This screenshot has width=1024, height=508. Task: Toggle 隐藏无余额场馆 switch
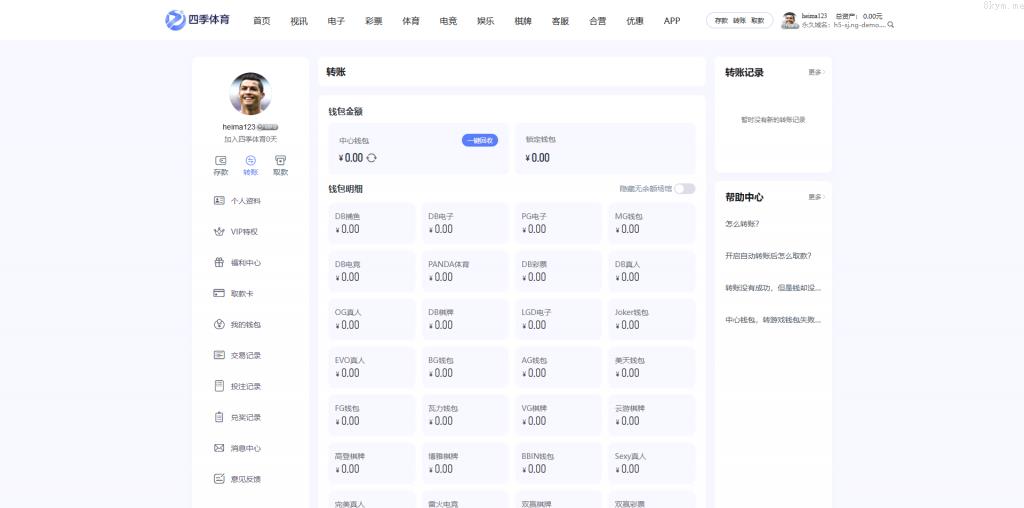[684, 189]
